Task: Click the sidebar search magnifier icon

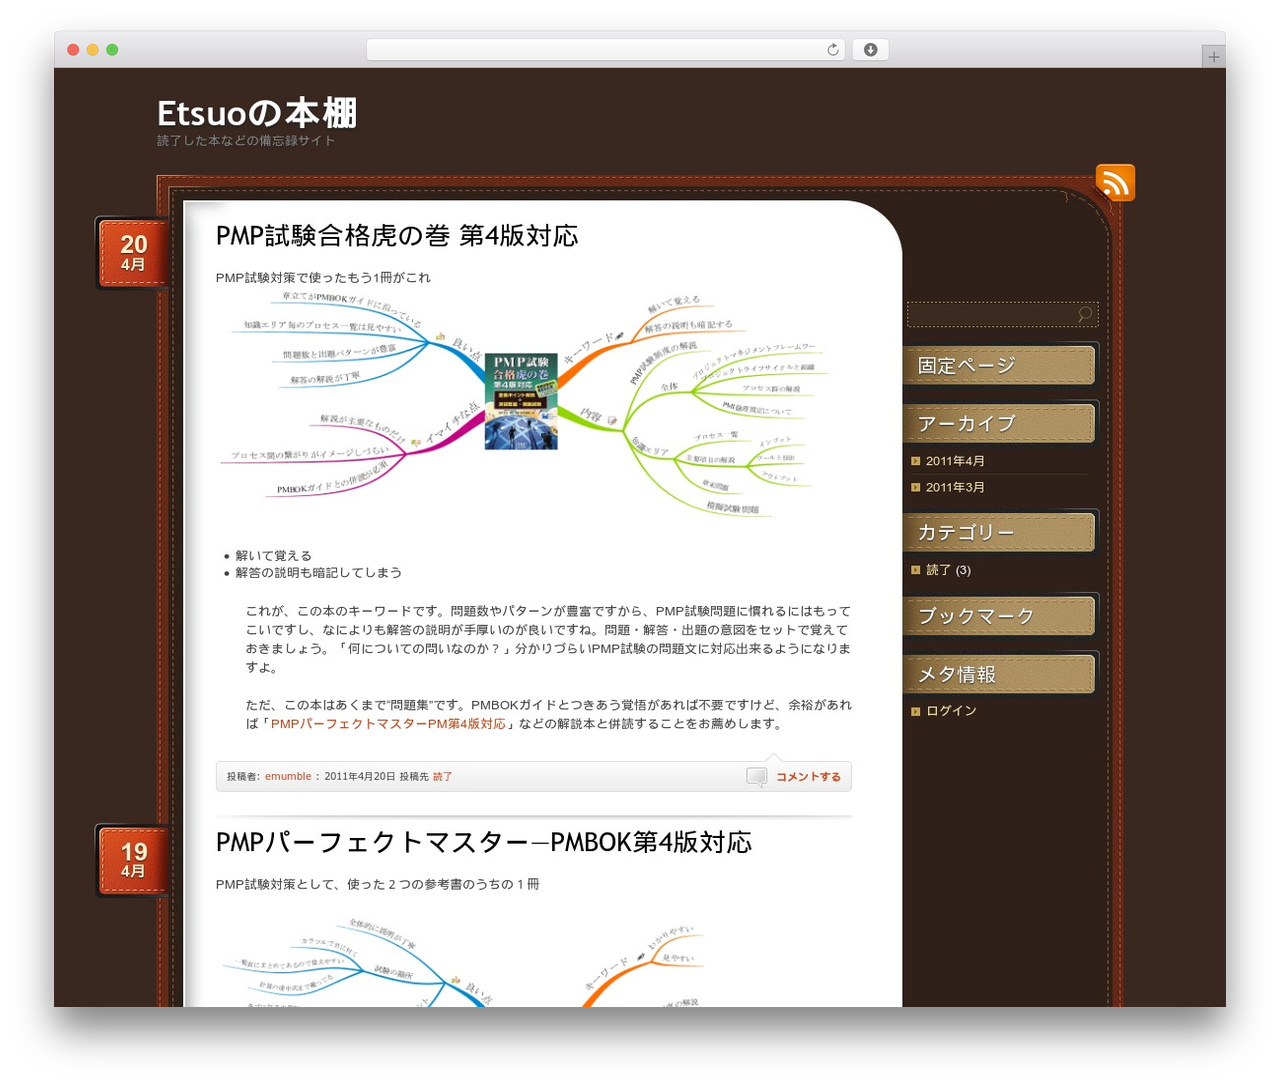Action: pos(1085,315)
